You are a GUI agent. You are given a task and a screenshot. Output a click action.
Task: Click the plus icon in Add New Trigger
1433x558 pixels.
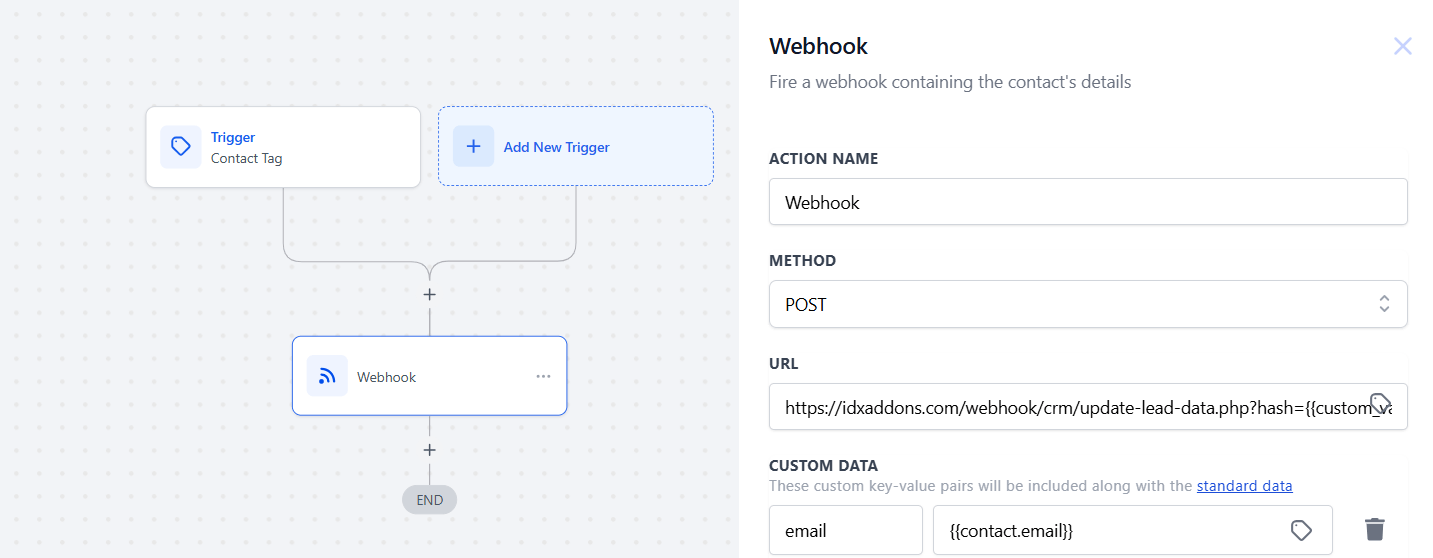(474, 147)
